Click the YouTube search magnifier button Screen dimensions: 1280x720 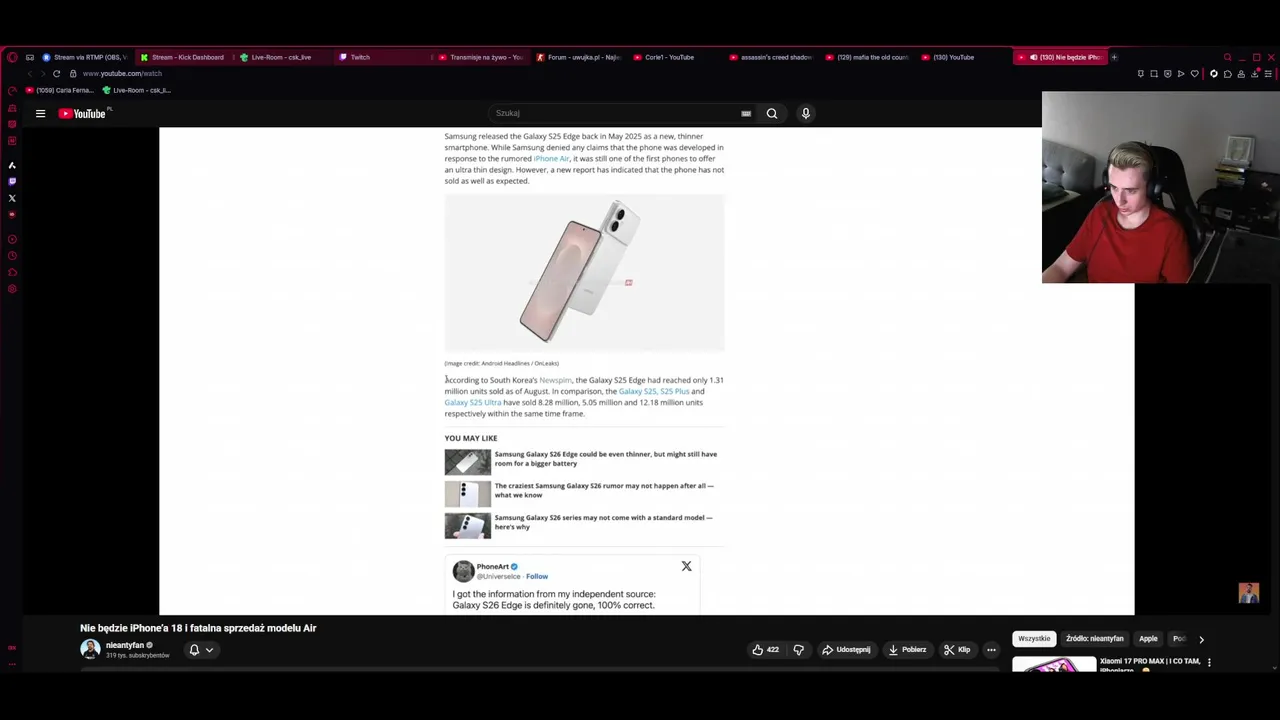click(x=772, y=114)
